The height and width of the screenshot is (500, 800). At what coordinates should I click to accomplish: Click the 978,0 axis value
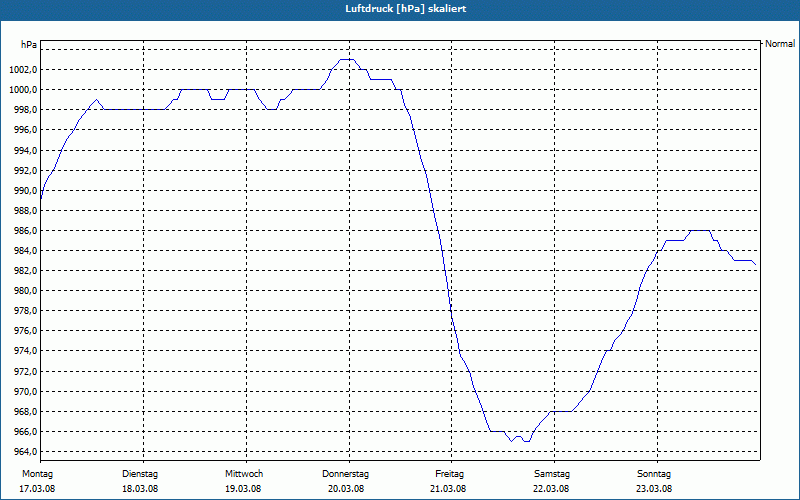(25, 311)
